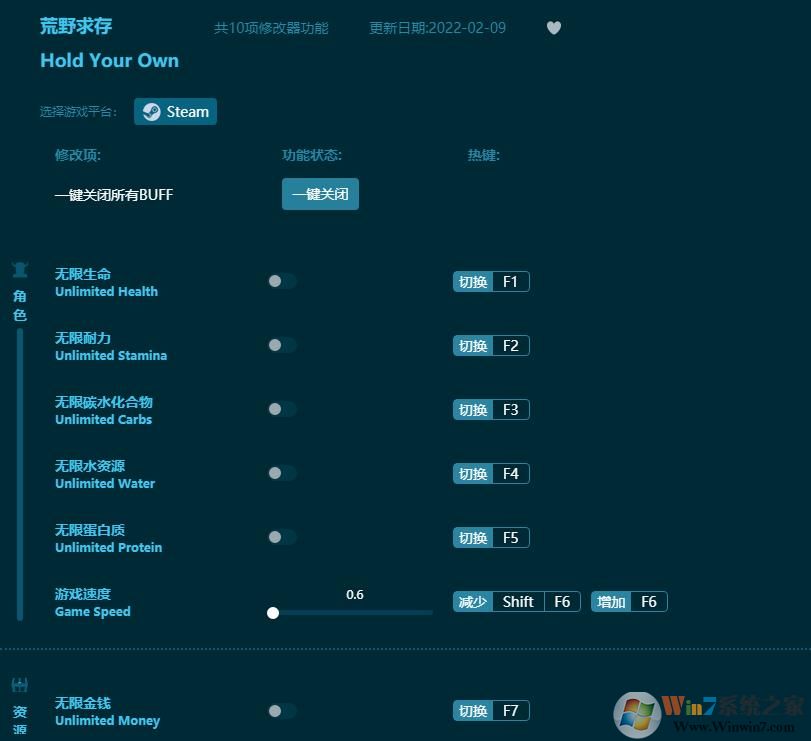Select the Steam platform option
Screen dimensions: 811x741
175,111
